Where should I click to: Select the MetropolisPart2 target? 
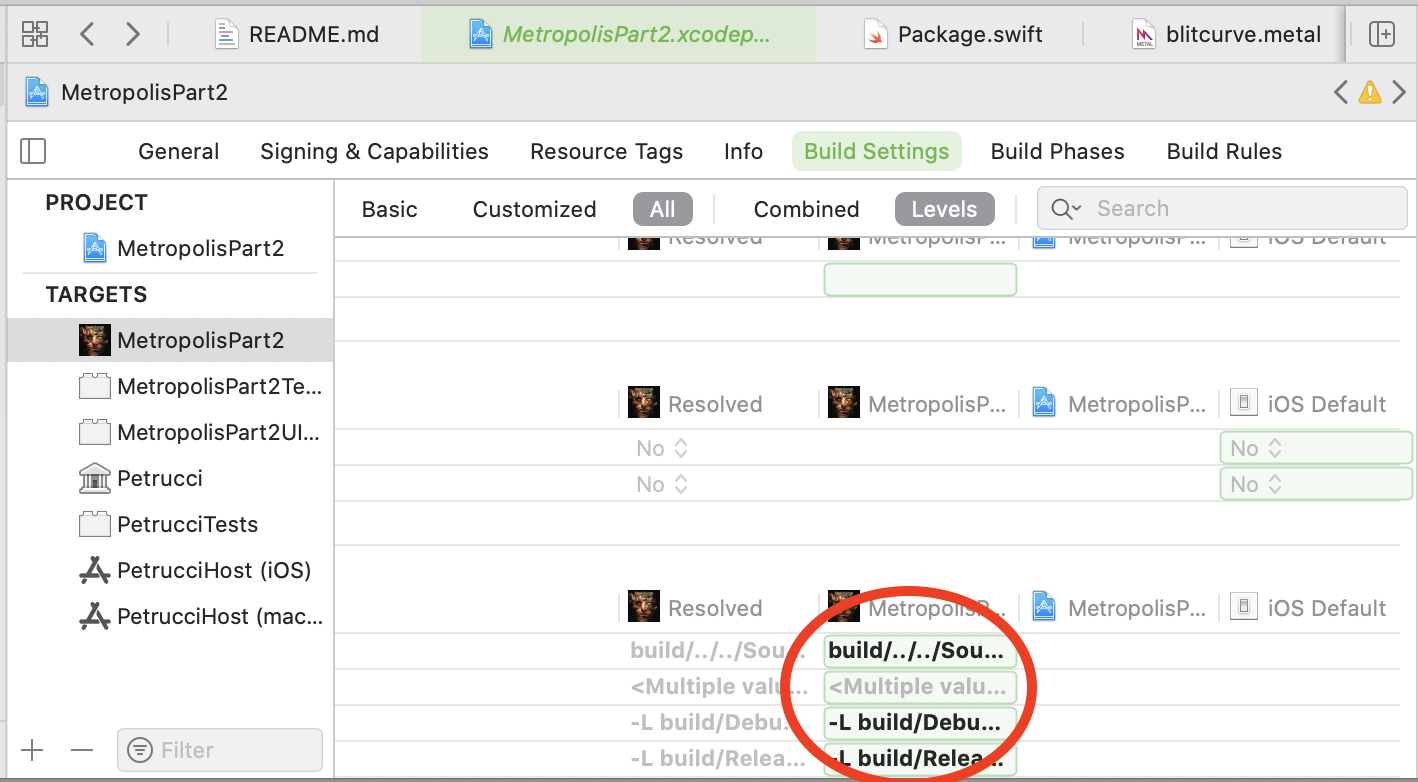pyautogui.click(x=171, y=340)
